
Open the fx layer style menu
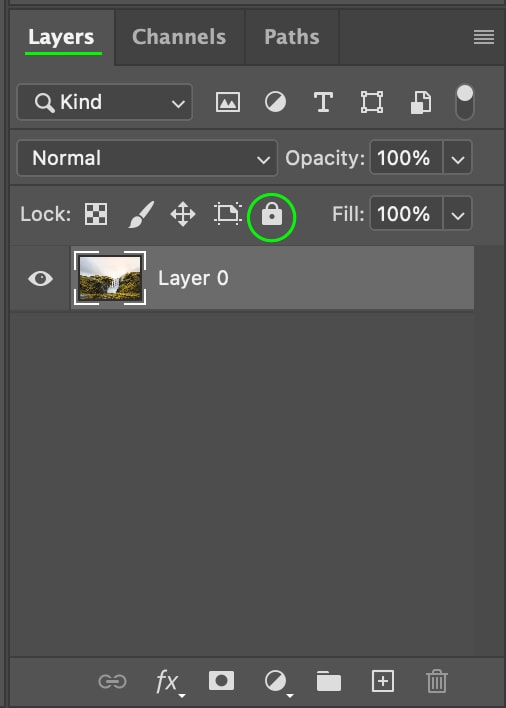pos(169,682)
